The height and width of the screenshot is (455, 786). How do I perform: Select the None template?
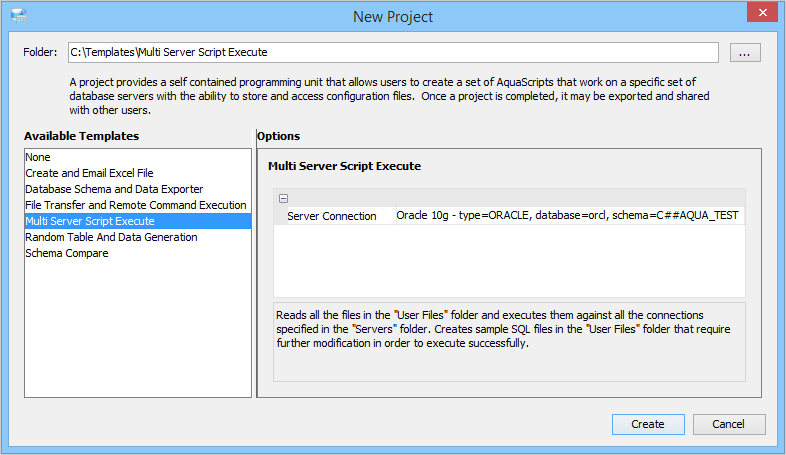click(x=38, y=157)
